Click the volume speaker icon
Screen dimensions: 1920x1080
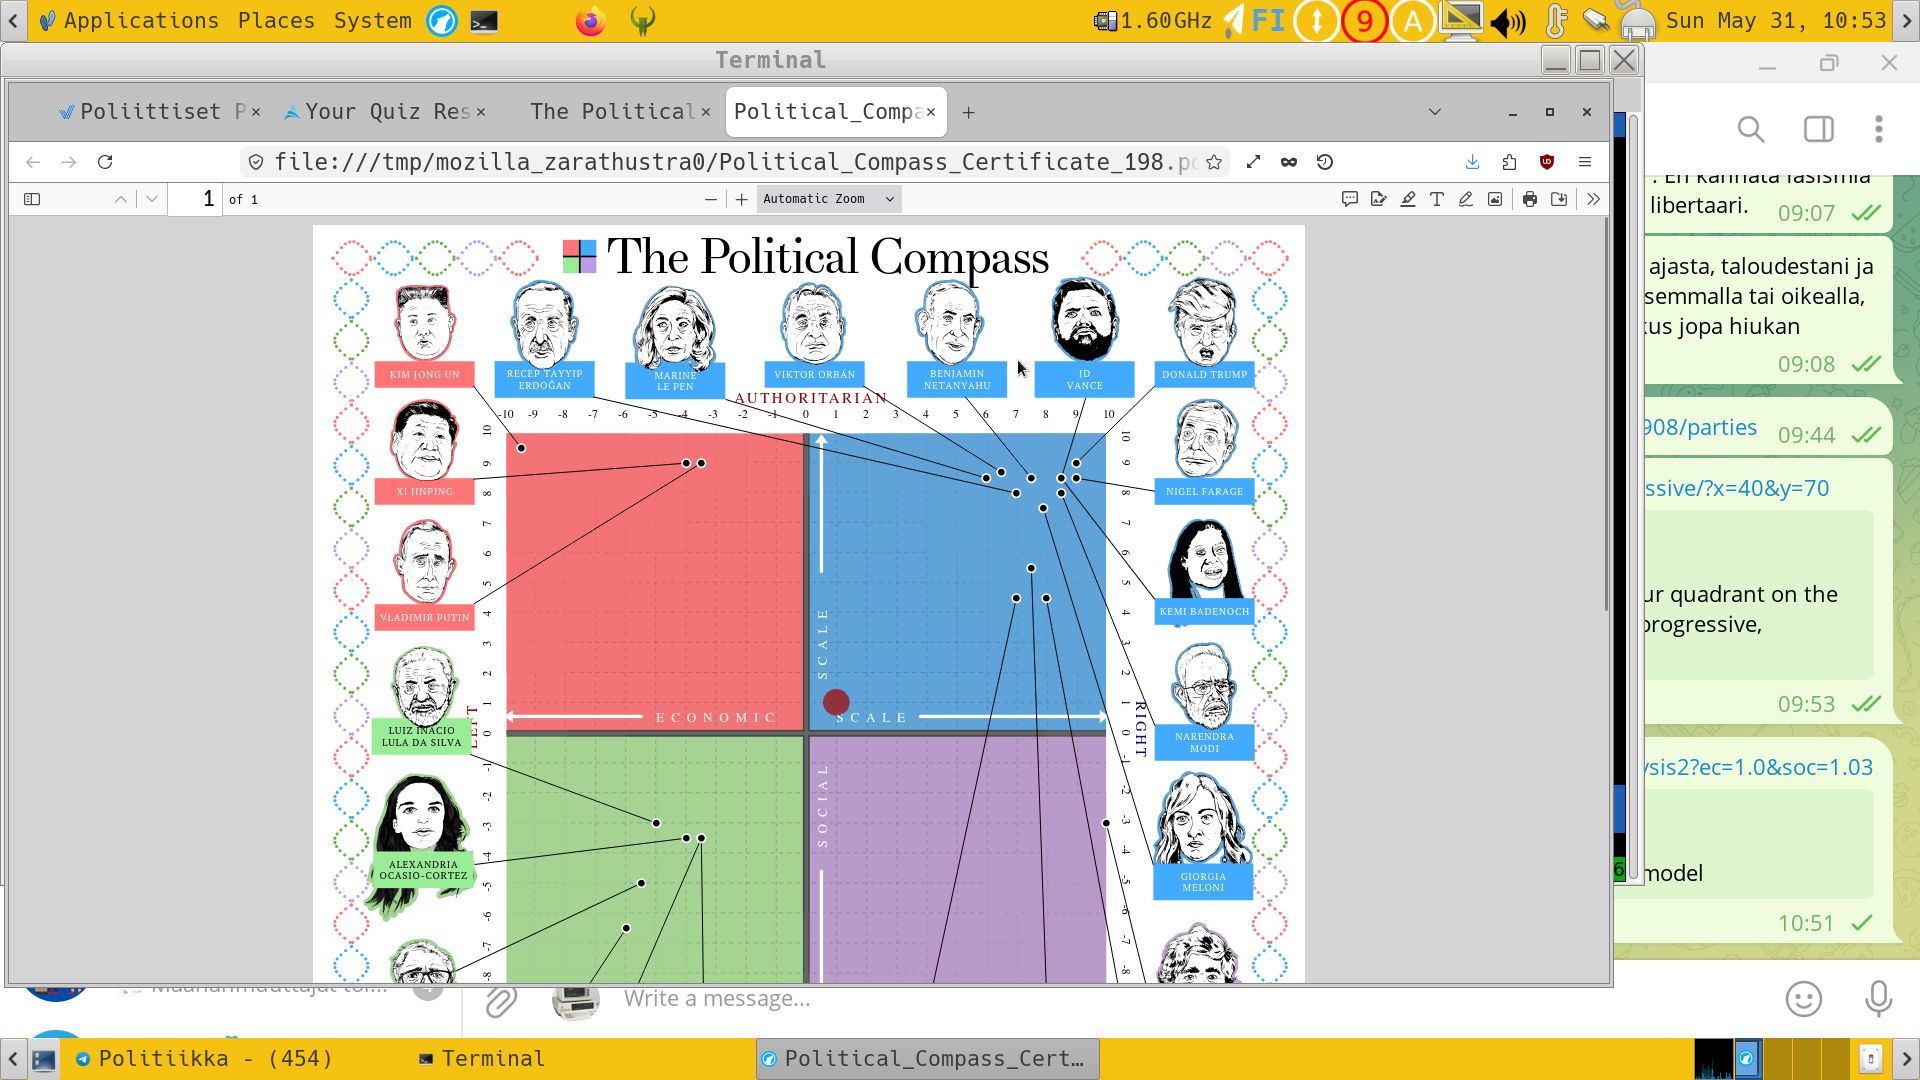1507,21
